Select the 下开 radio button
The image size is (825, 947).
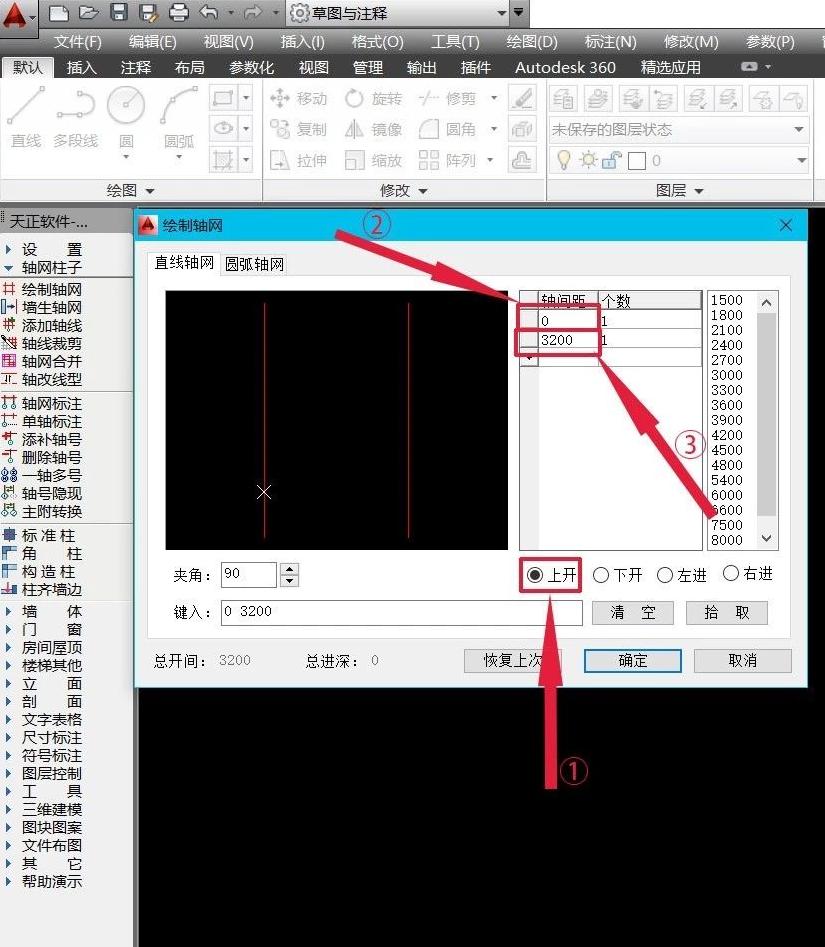(x=602, y=574)
